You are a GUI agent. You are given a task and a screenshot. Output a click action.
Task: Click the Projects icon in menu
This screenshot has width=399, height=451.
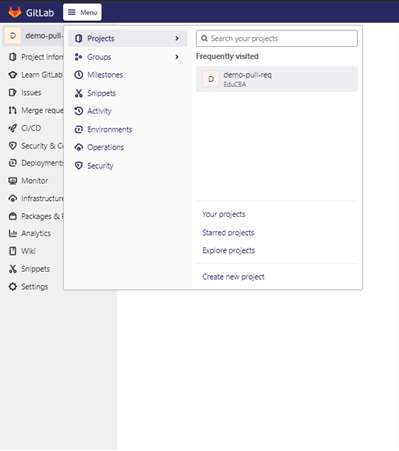pyautogui.click(x=79, y=39)
